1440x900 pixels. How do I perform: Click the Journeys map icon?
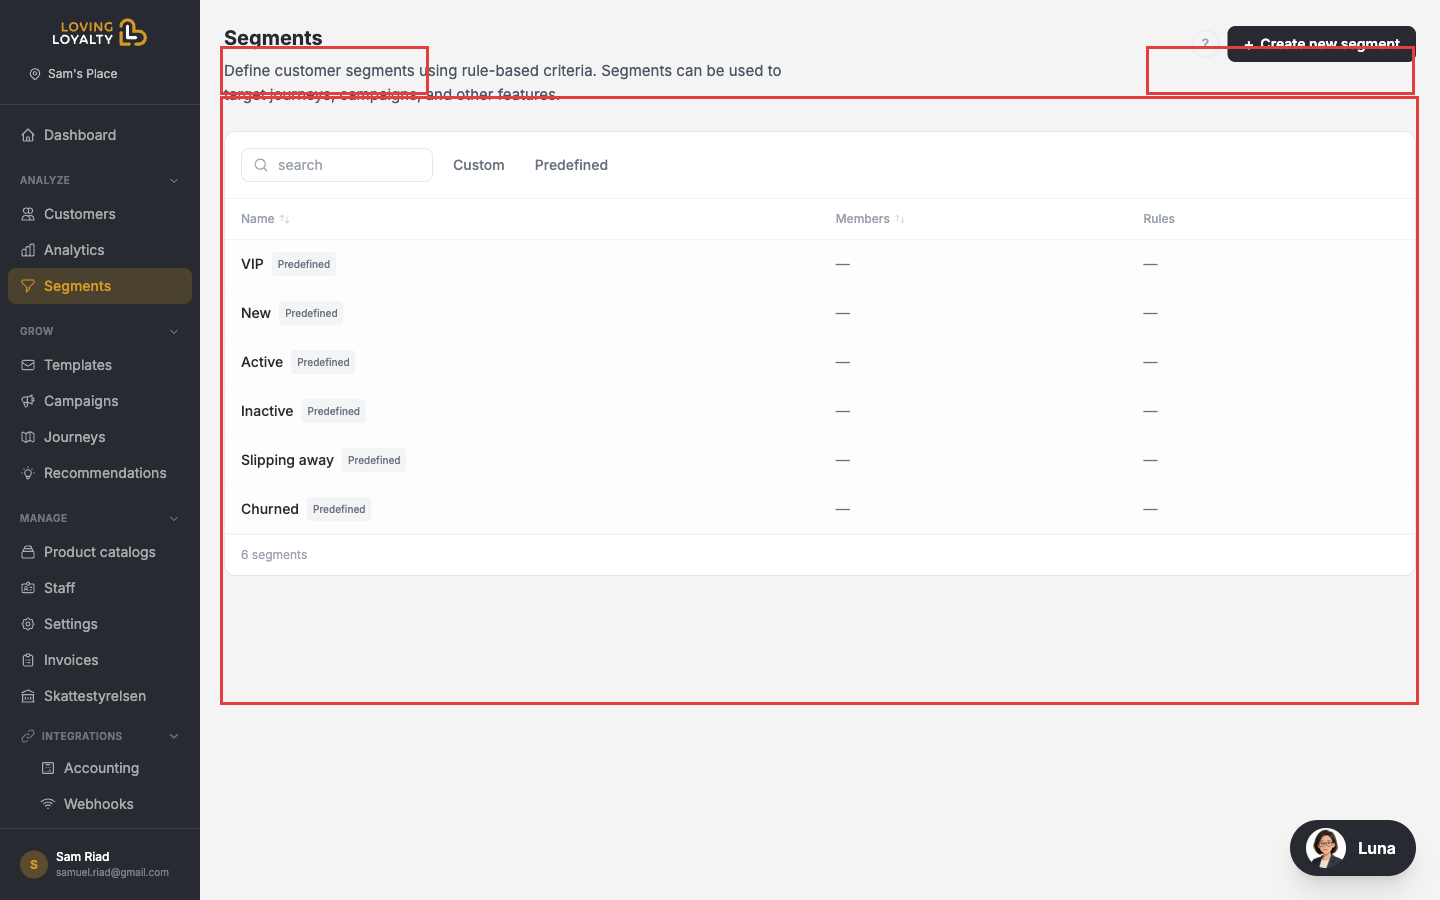click(28, 437)
